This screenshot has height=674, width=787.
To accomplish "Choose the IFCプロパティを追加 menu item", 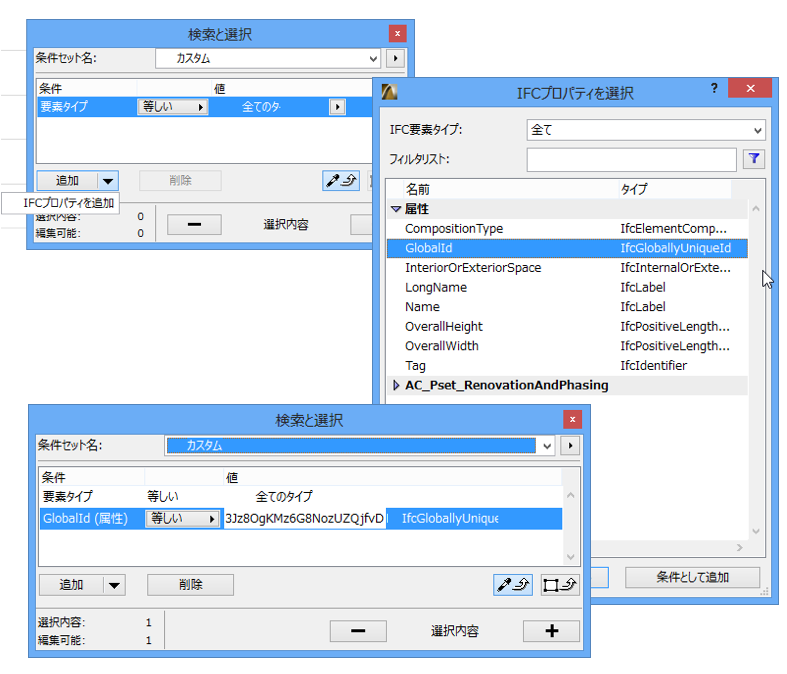I will point(61,203).
